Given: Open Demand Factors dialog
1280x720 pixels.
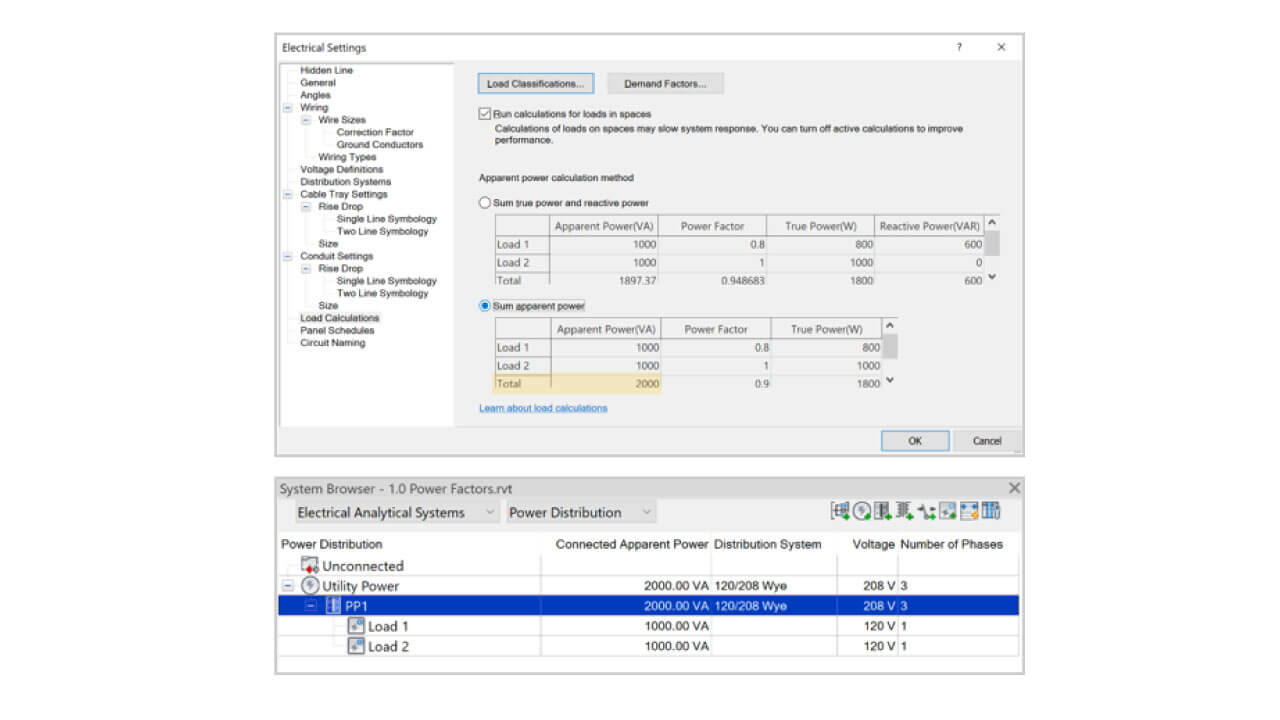Looking at the screenshot, I should pos(665,83).
